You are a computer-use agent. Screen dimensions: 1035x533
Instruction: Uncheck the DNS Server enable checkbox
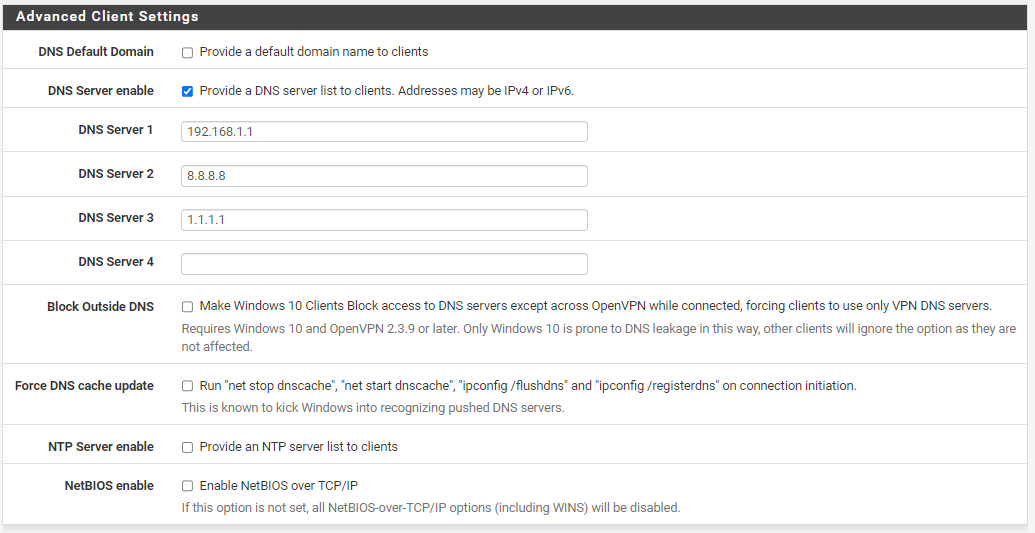click(x=187, y=91)
